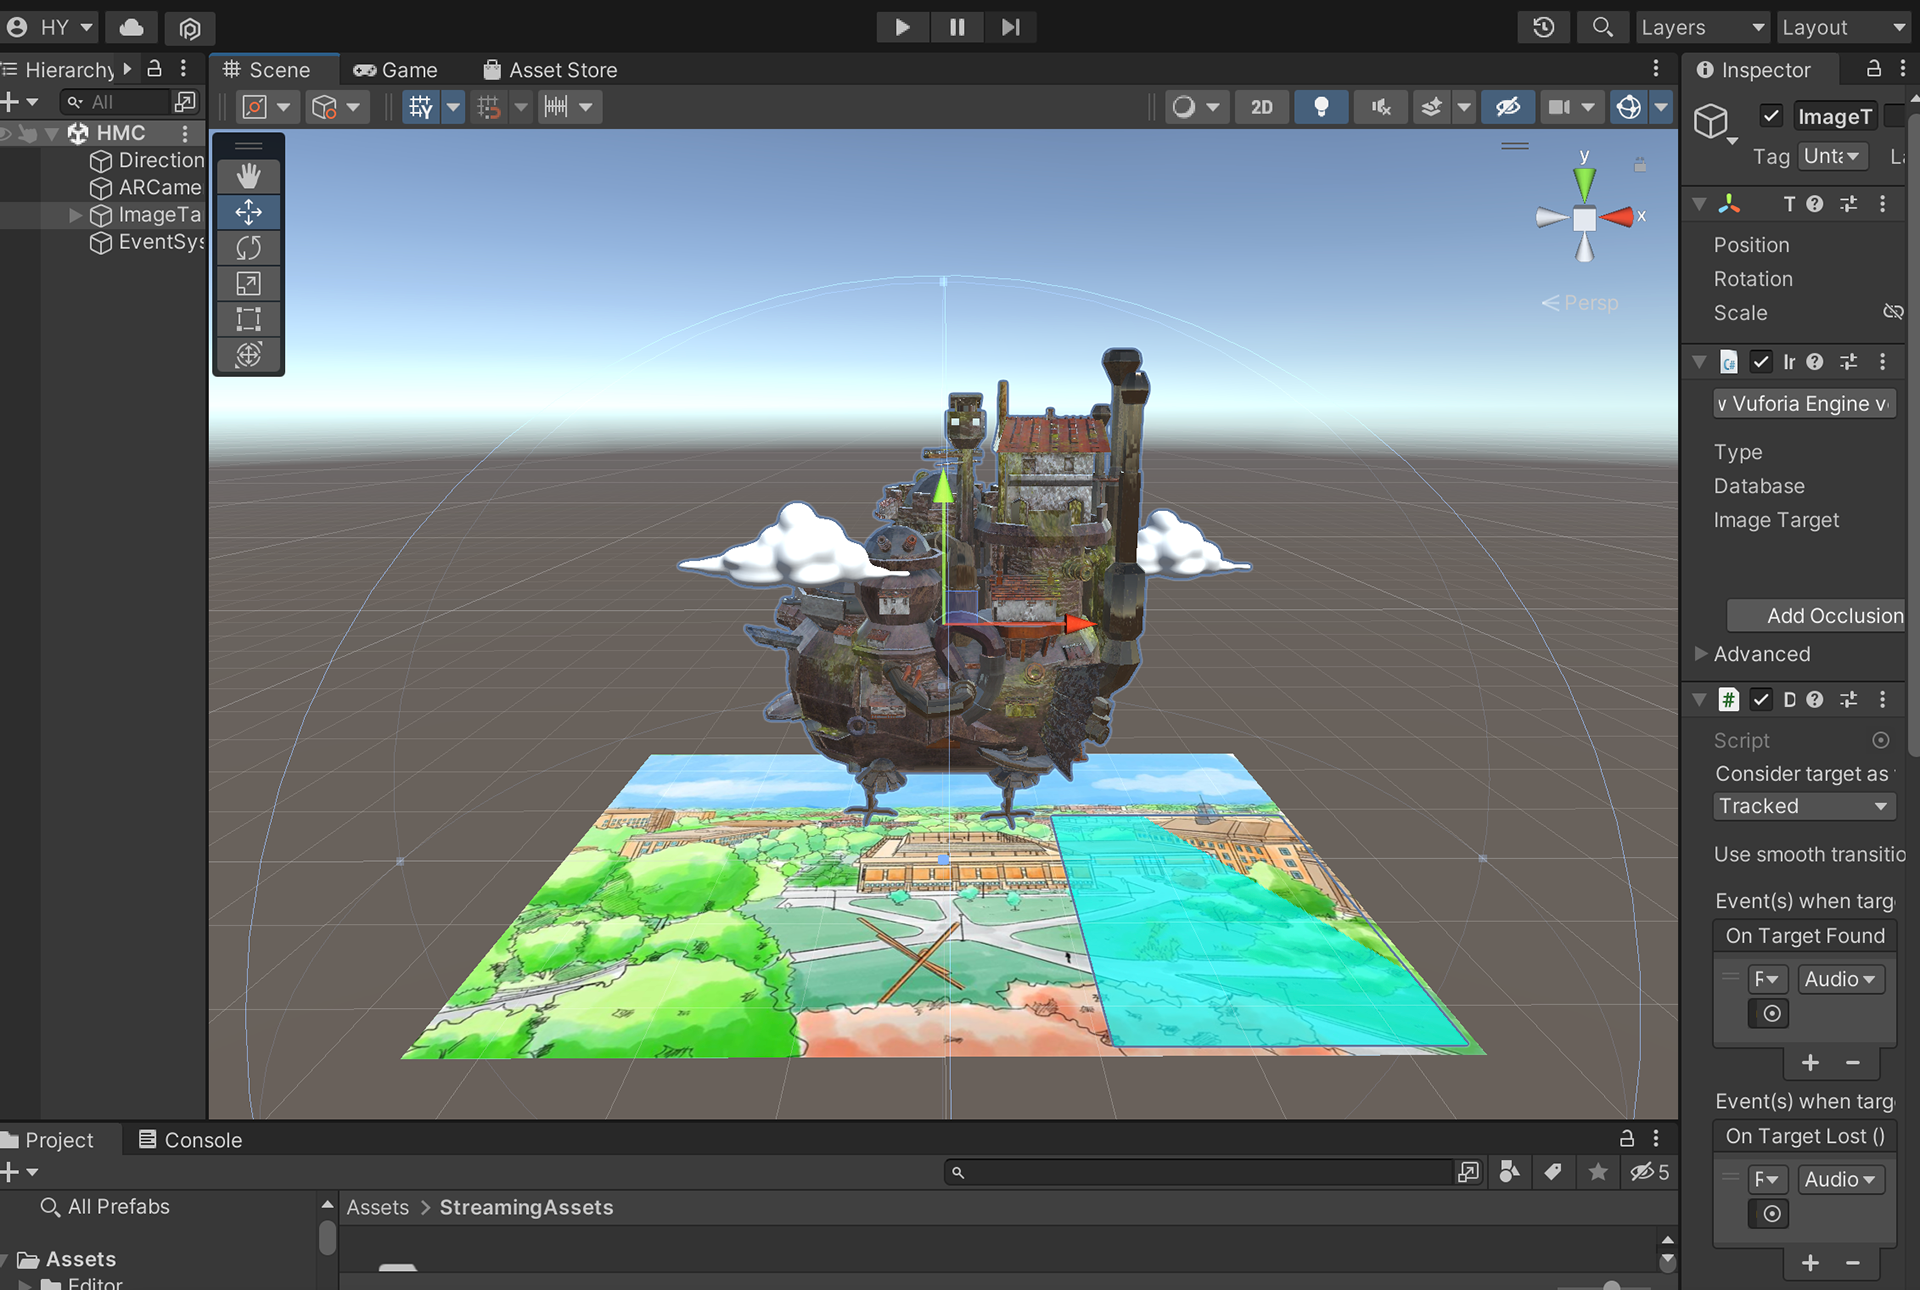Click the Pause button
The width and height of the screenshot is (1920, 1290).
[x=957, y=27]
